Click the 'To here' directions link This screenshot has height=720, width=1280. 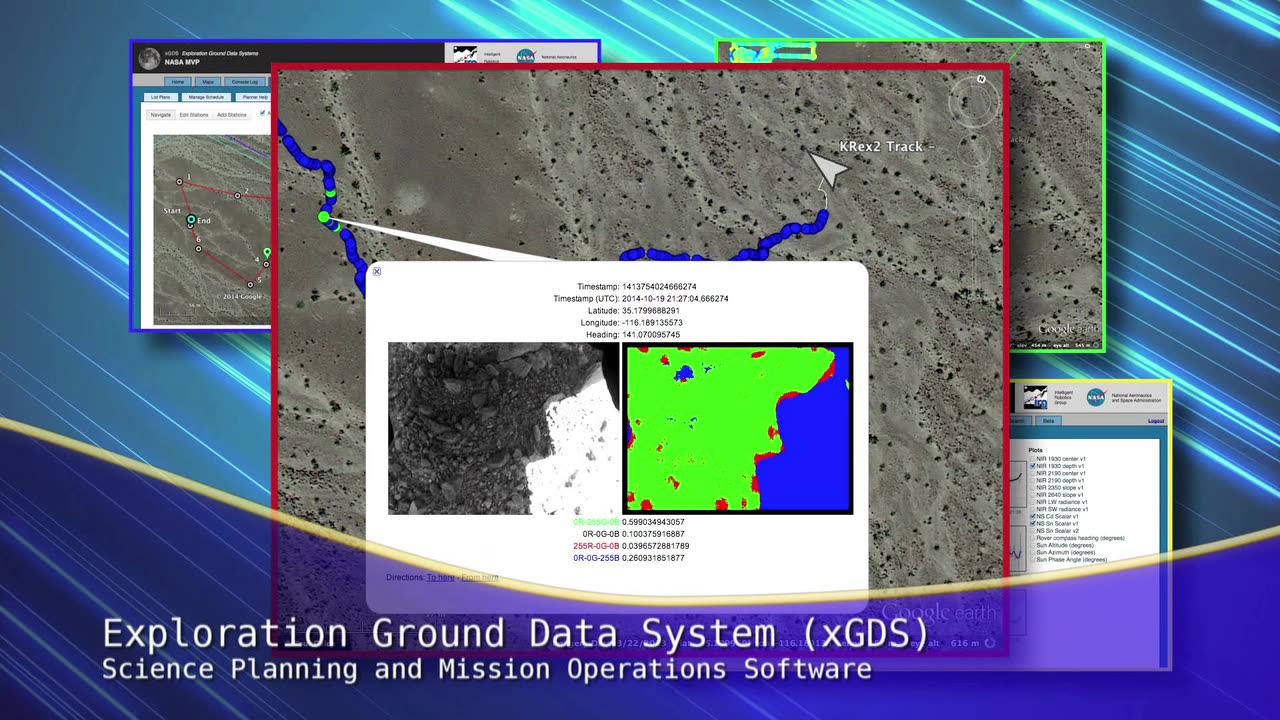pos(440,578)
